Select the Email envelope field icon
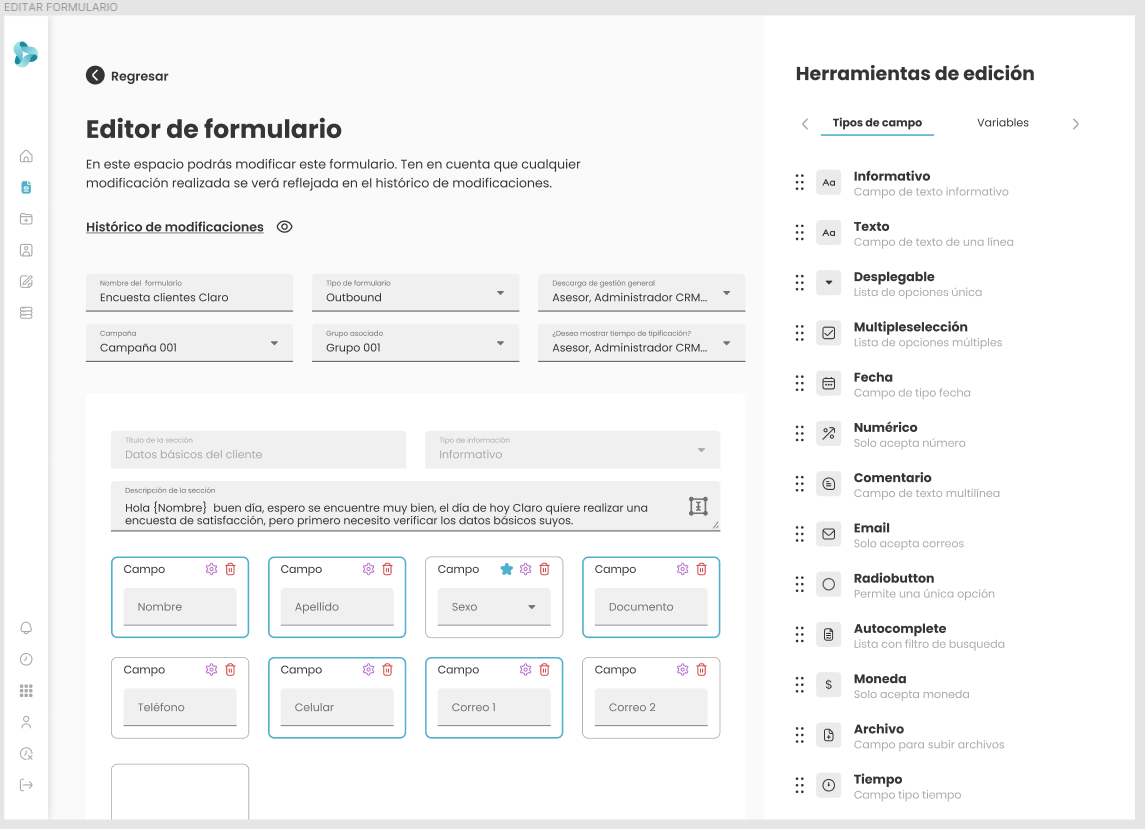The image size is (1145, 829). click(x=829, y=534)
